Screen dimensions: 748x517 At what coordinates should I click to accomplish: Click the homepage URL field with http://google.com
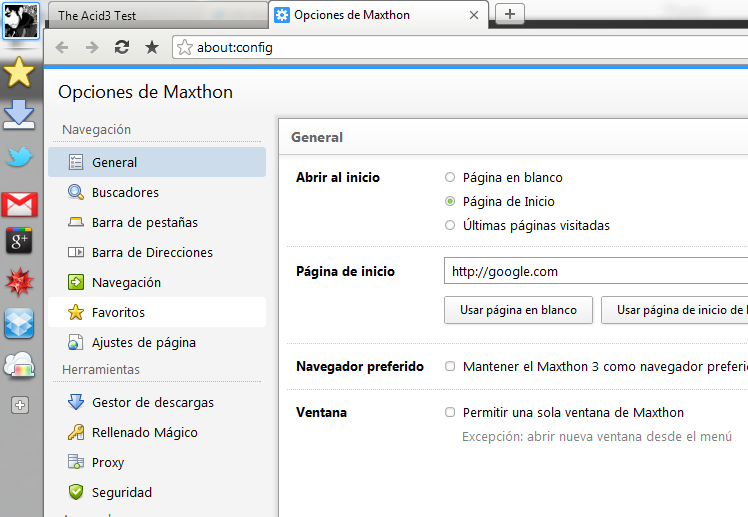pos(595,271)
